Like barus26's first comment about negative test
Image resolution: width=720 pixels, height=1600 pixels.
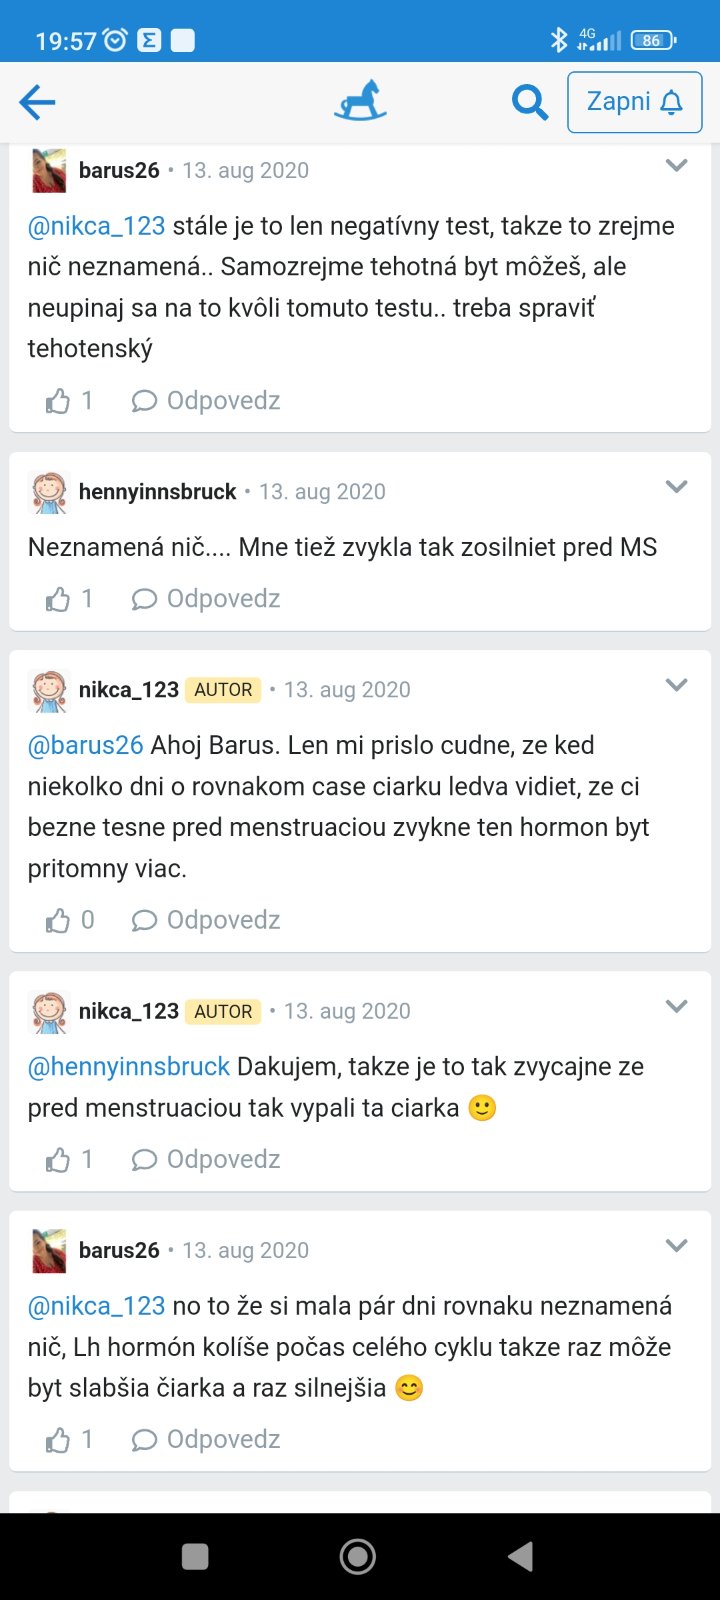point(59,401)
